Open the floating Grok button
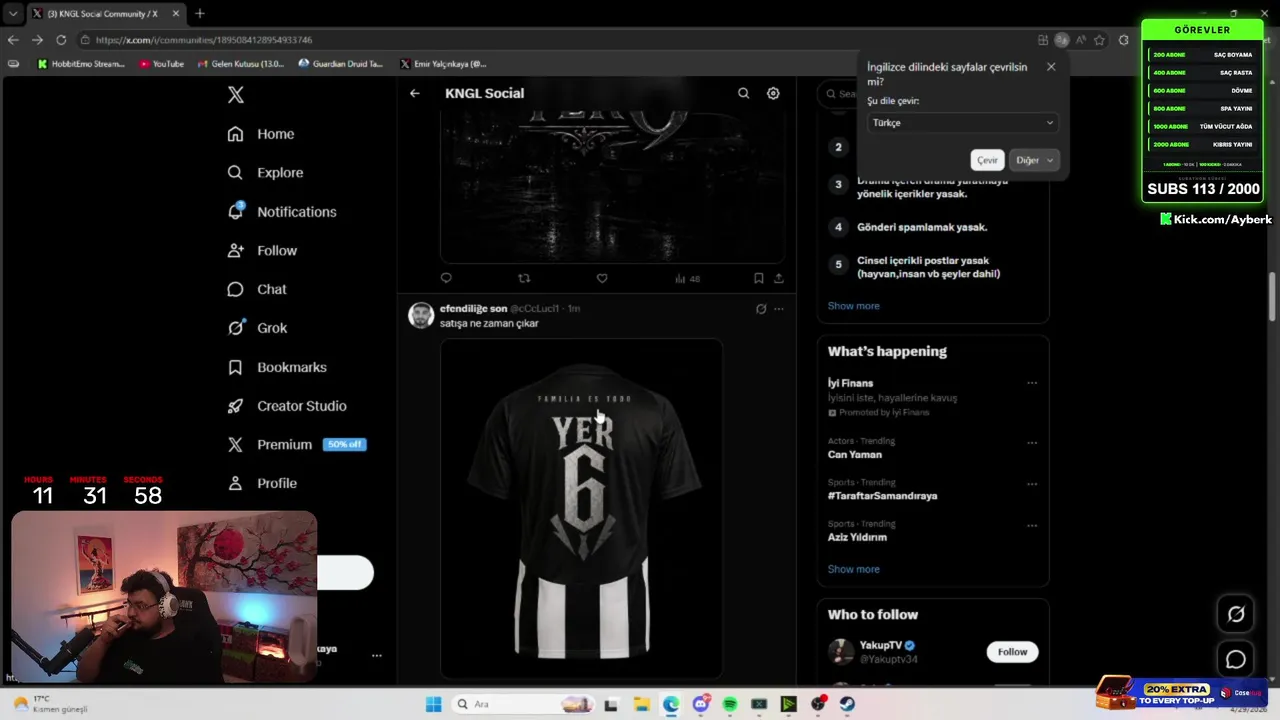 (1236, 614)
